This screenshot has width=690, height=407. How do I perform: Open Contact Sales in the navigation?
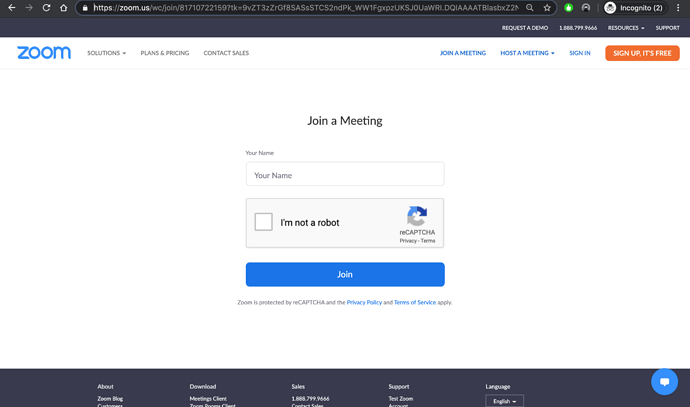[226, 53]
